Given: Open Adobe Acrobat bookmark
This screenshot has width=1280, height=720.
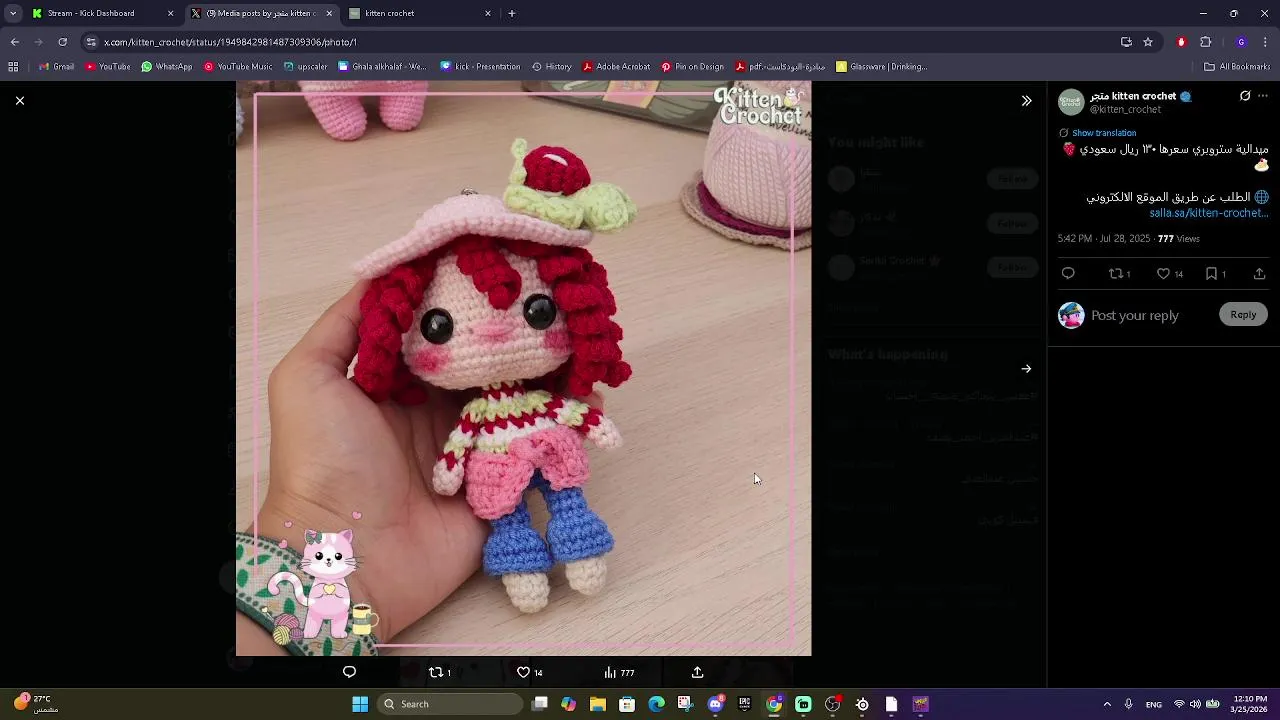Looking at the screenshot, I should [616, 67].
